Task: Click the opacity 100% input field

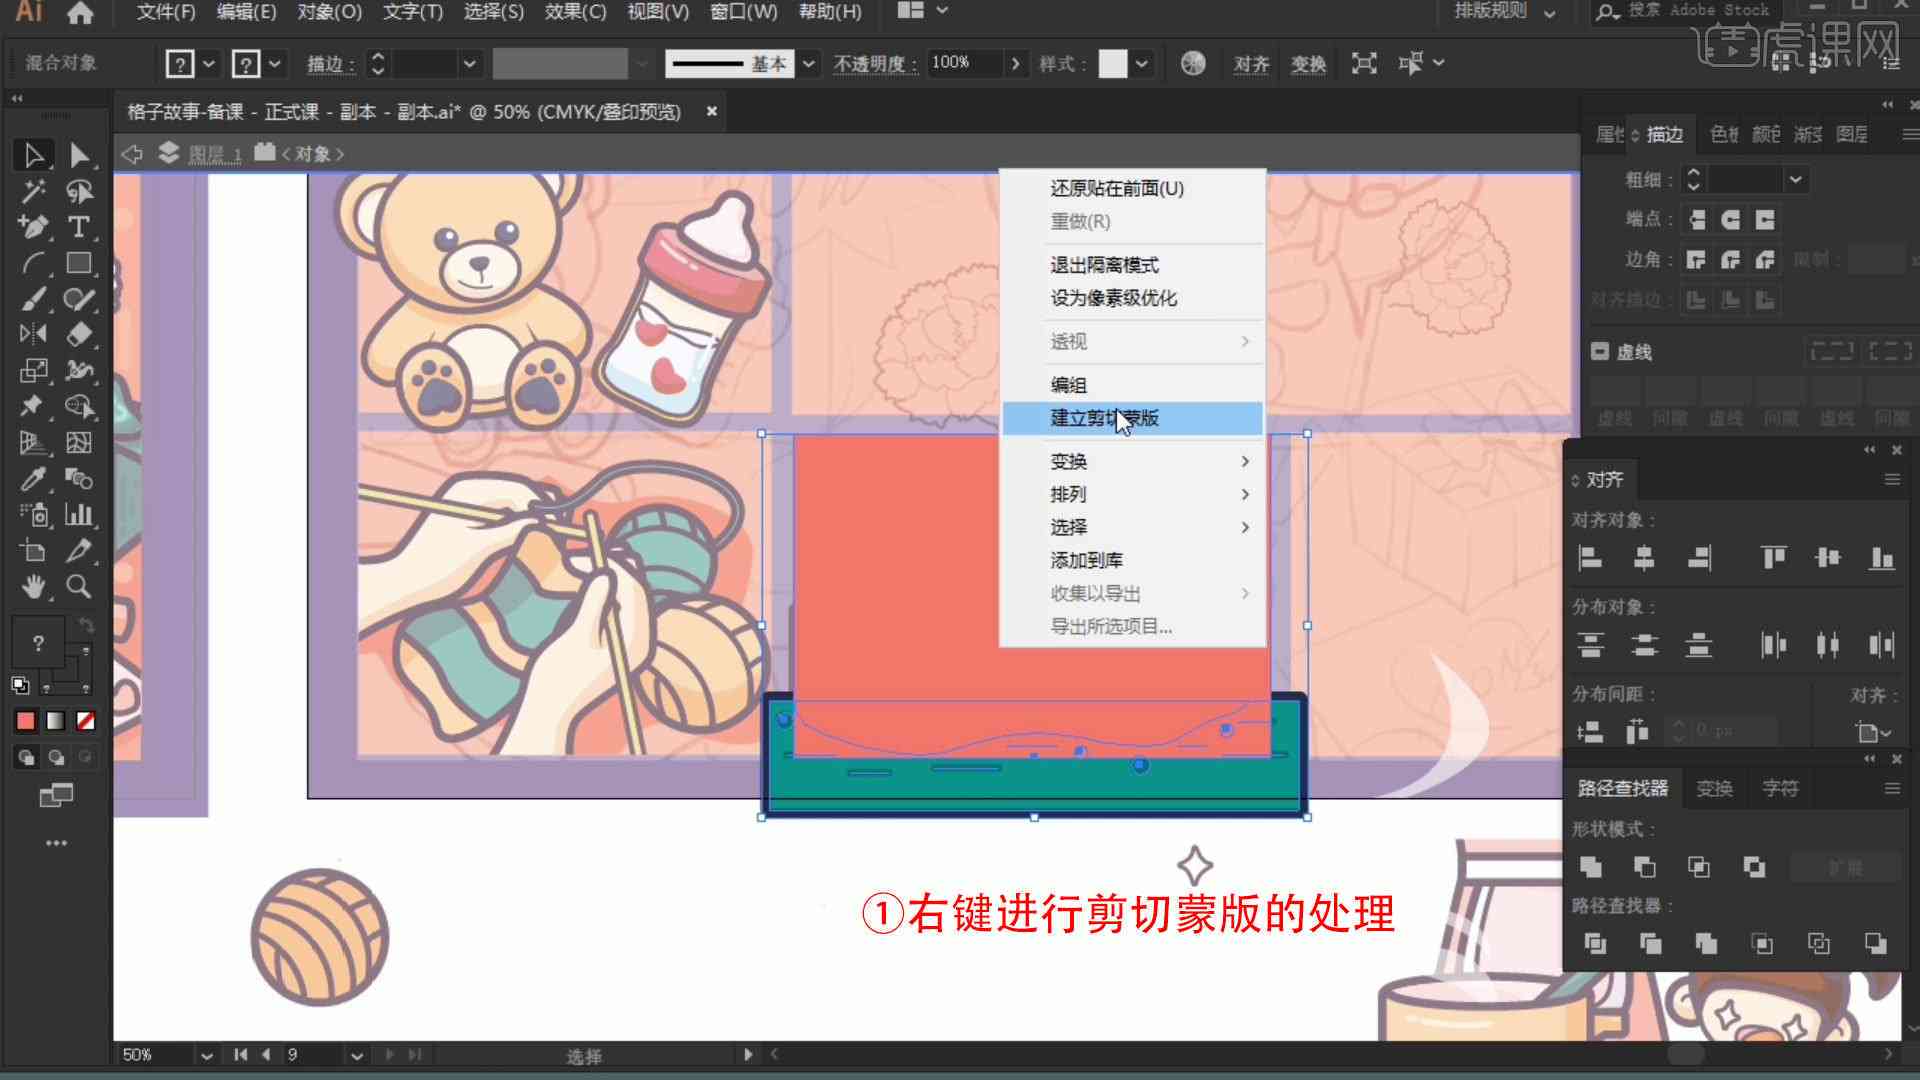Action: (965, 63)
